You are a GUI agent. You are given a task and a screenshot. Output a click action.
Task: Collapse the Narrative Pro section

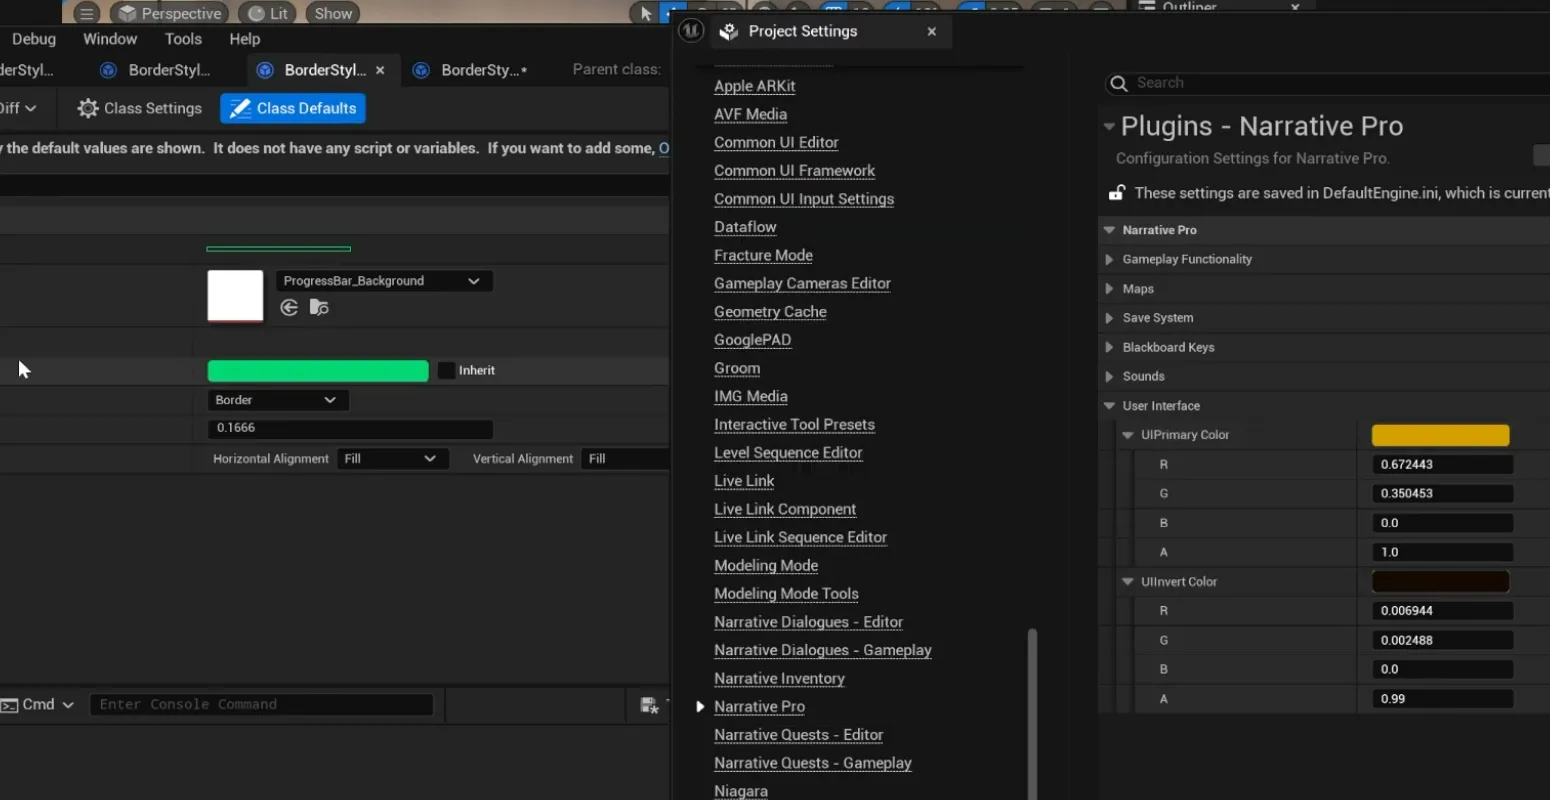pyautogui.click(x=1109, y=230)
